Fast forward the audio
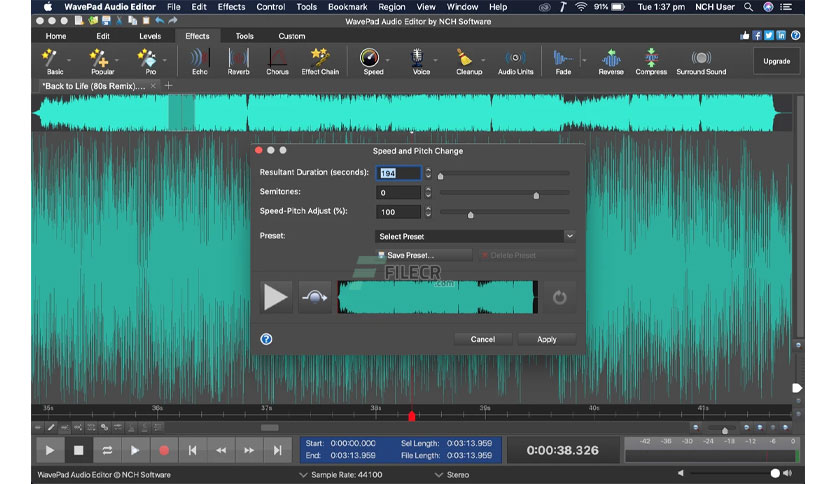This screenshot has height=484, width=836. [249, 450]
